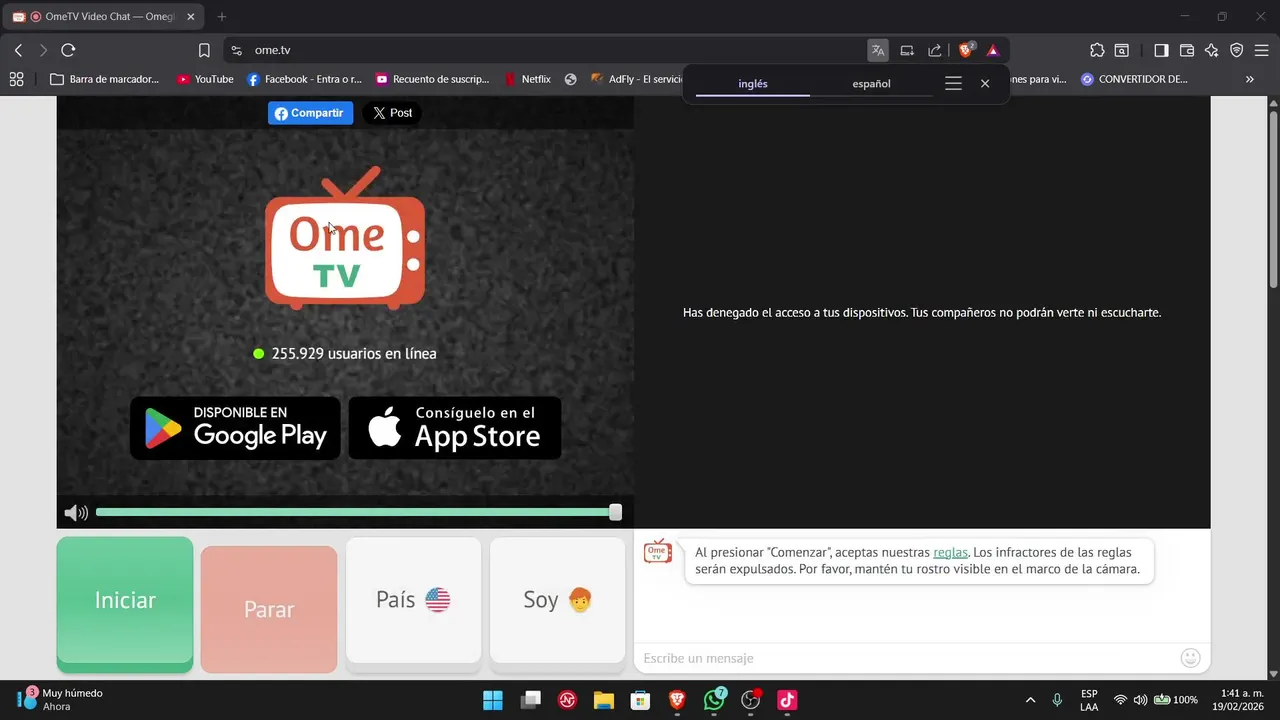Screen dimensions: 1280x720
Task: Click the volume slider handle
Action: pyautogui.click(x=615, y=512)
